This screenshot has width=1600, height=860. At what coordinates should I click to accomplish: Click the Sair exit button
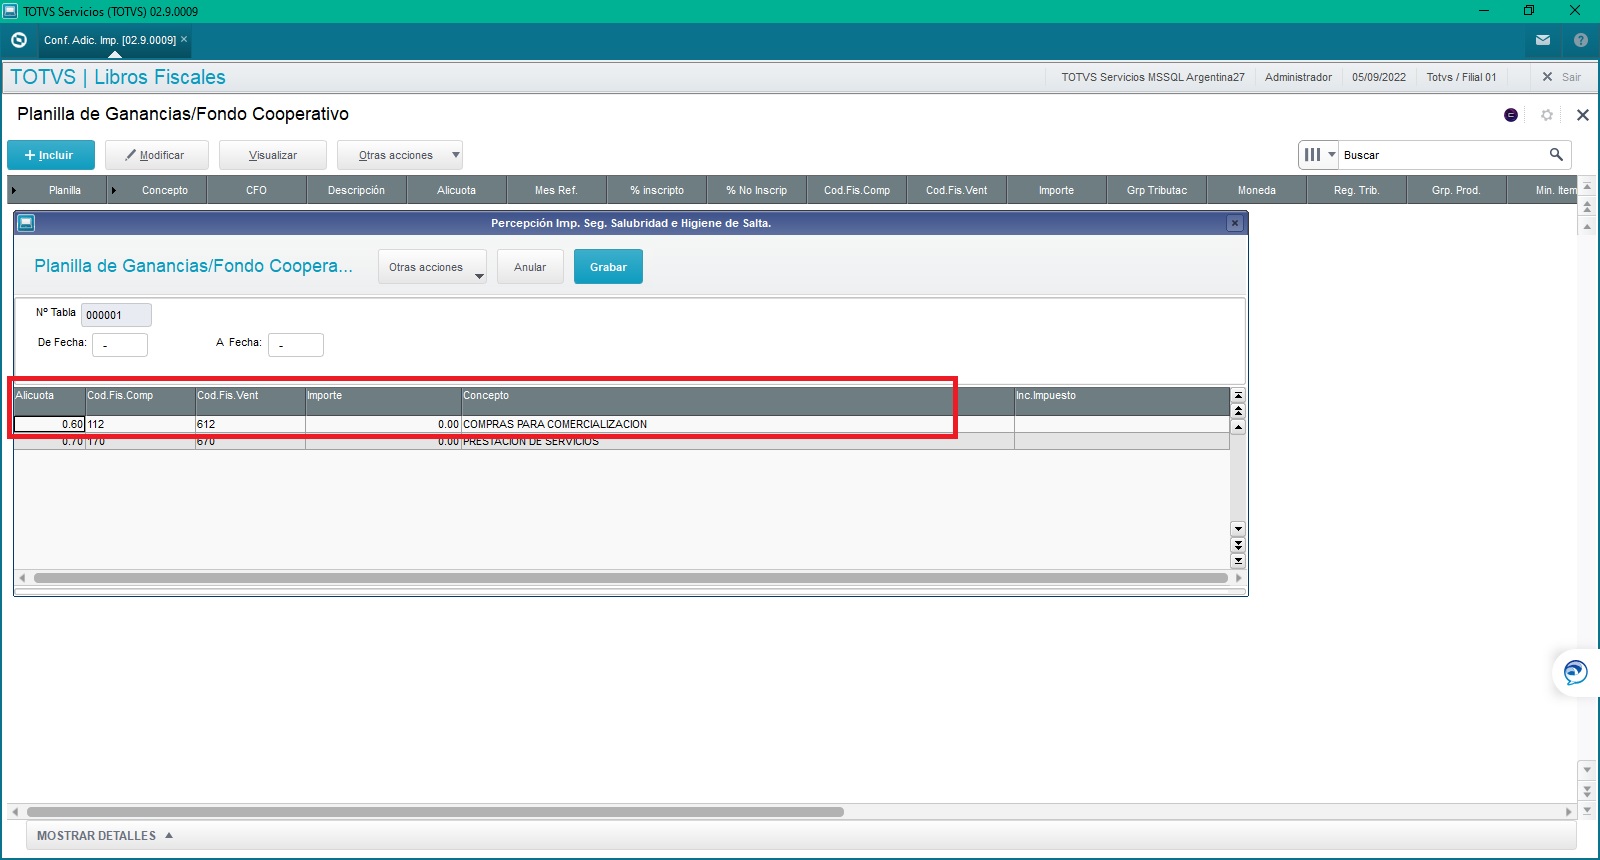pos(1562,77)
